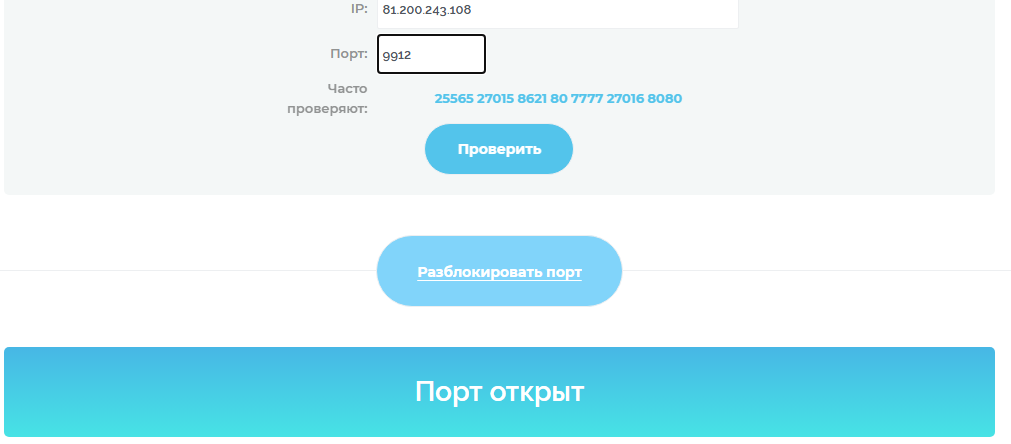
Task: Open the Разблокировать порт link
Action: [500, 272]
